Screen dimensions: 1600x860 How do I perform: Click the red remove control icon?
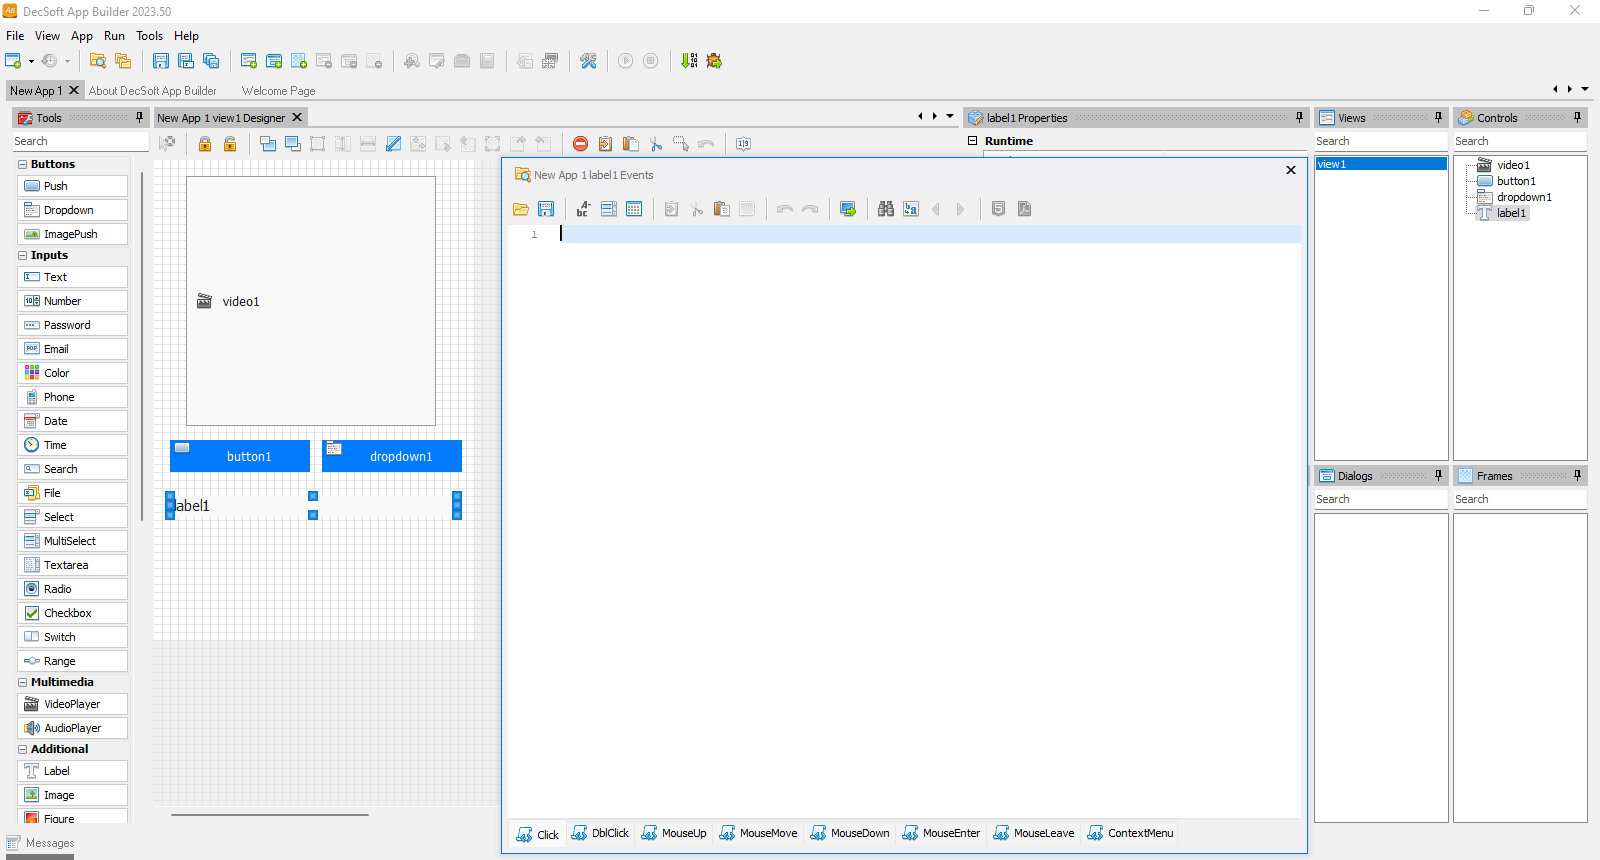(x=580, y=144)
